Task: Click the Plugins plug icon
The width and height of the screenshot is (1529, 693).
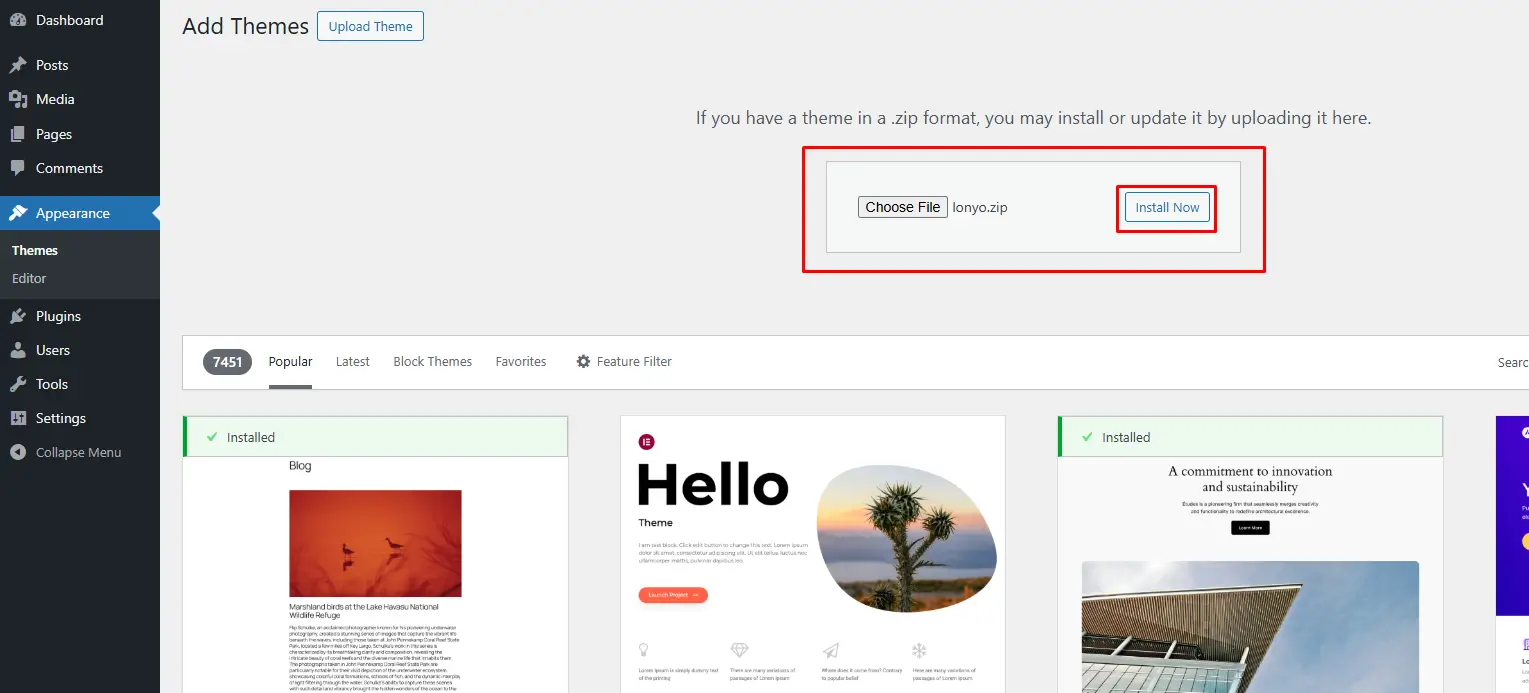Action: tap(18, 316)
